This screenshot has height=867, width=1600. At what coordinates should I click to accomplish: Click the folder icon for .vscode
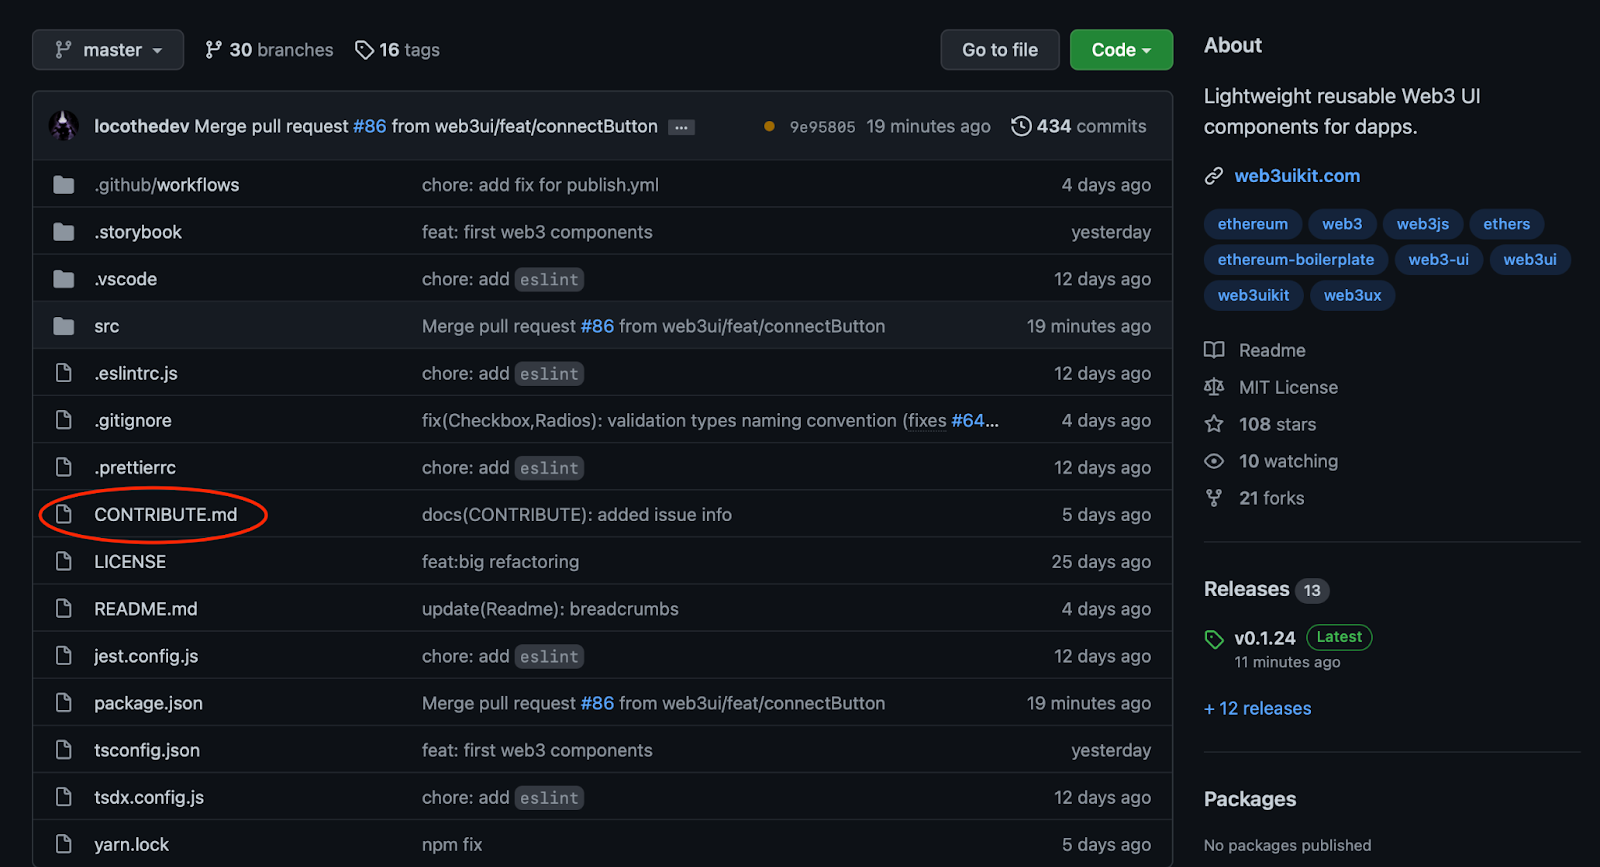(x=64, y=279)
